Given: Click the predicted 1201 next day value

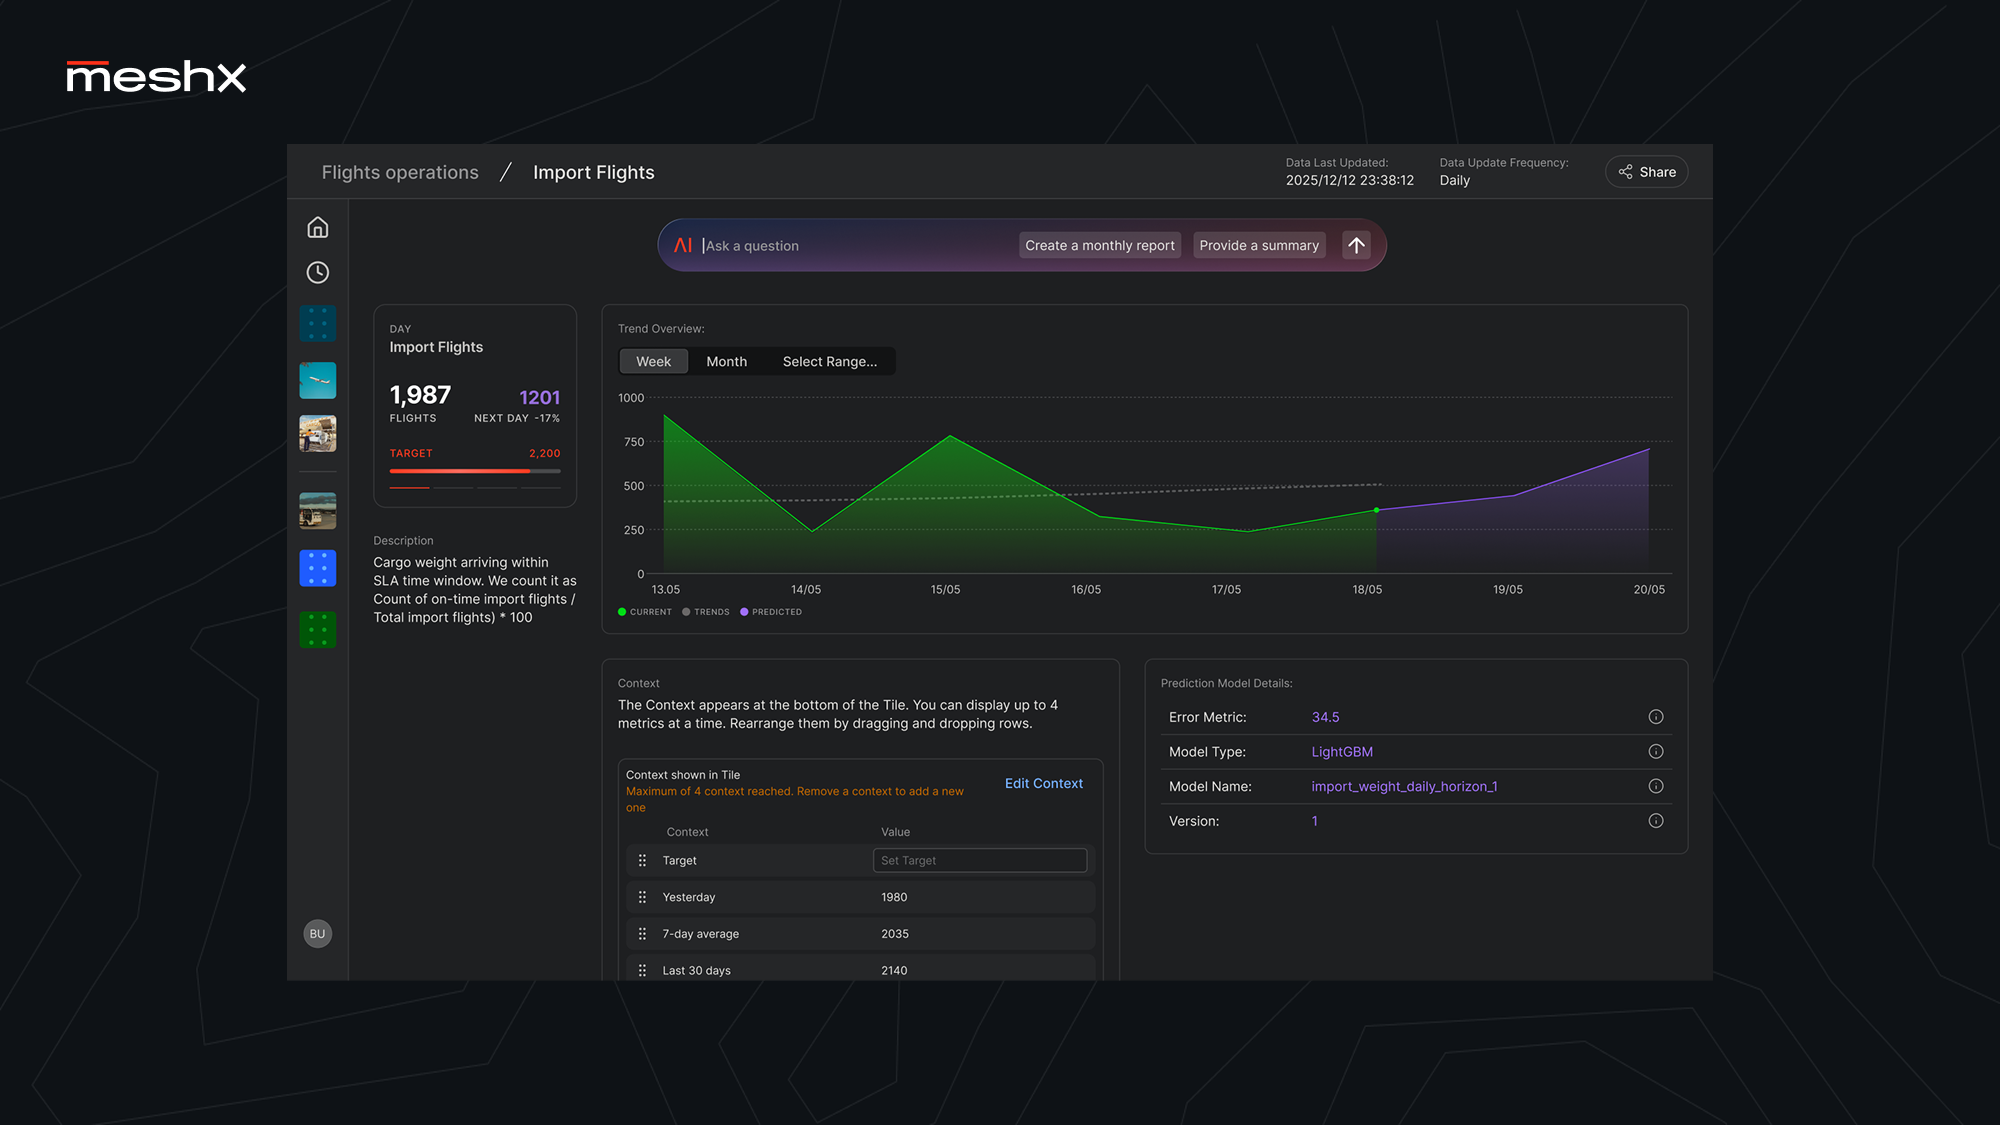Looking at the screenshot, I should pyautogui.click(x=540, y=397).
